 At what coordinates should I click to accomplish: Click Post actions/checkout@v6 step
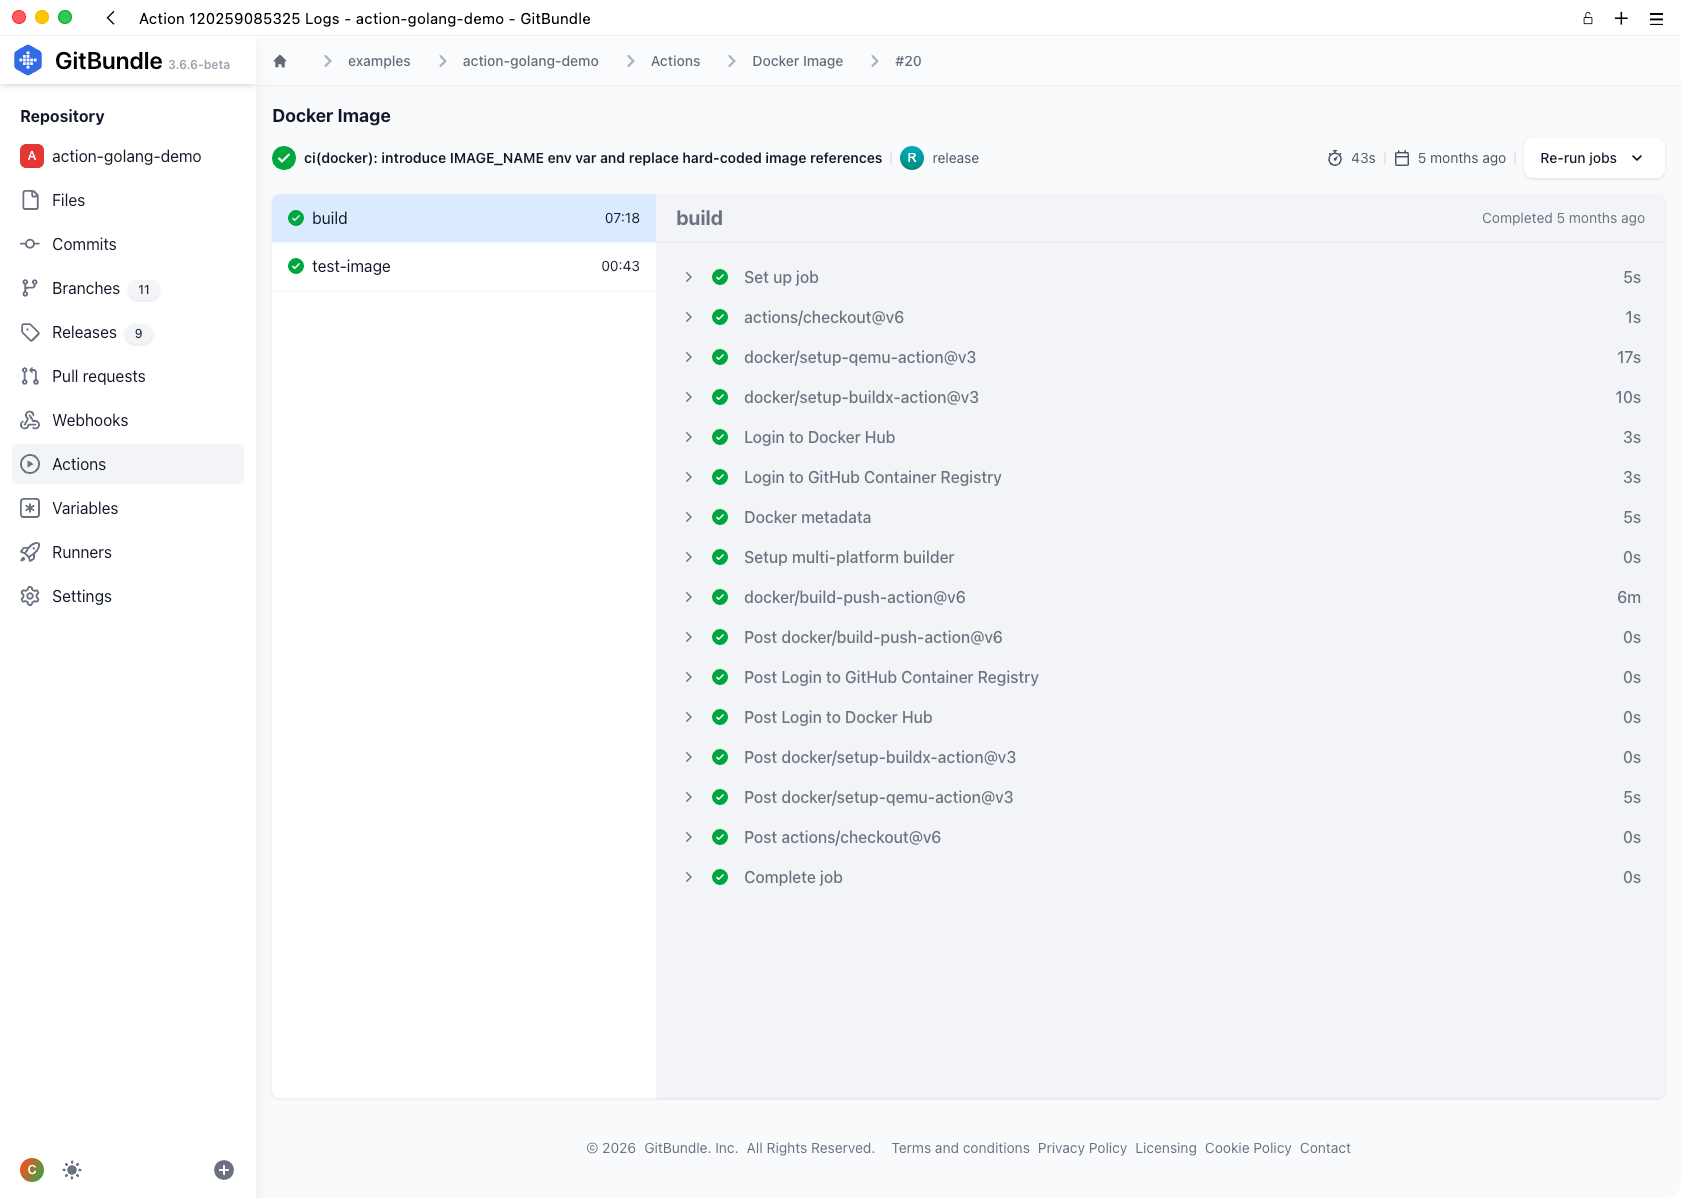842,837
